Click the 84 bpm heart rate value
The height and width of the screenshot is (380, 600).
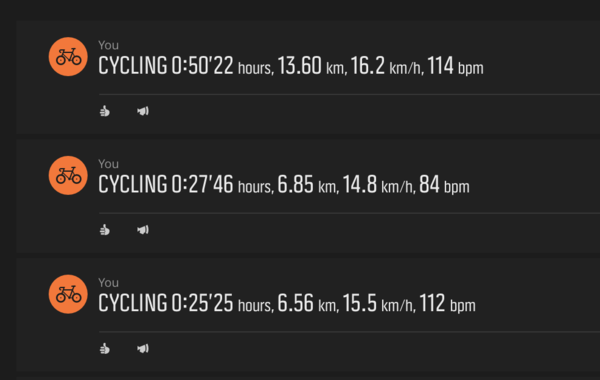(x=444, y=185)
